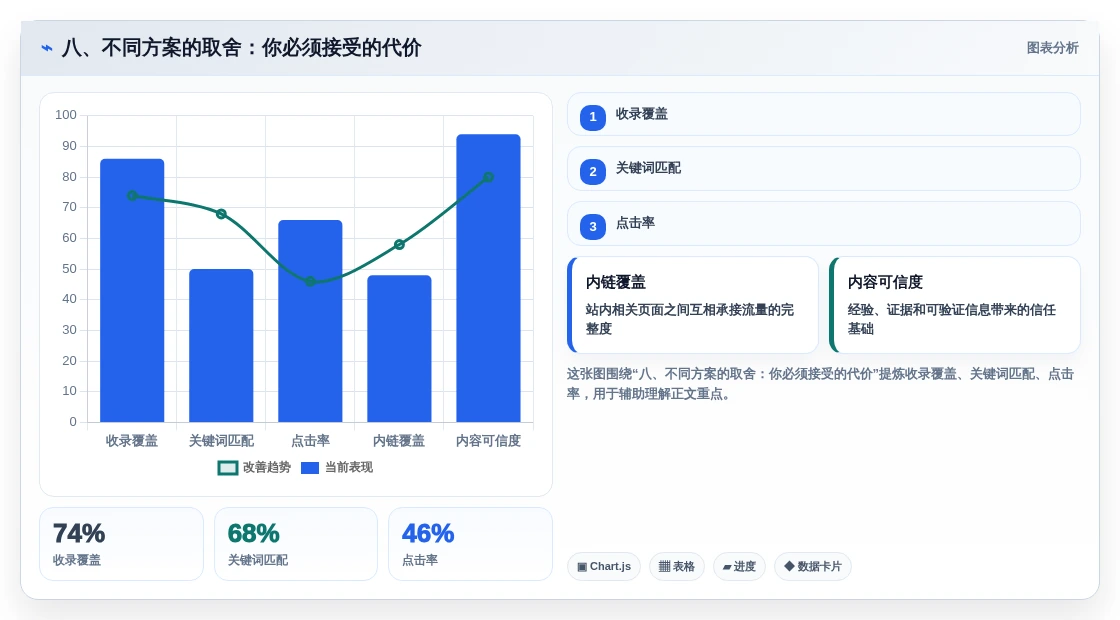Image resolution: width=1120 pixels, height=620 pixels.
Task: Click the blue icon before the section title
Action: click(47, 49)
